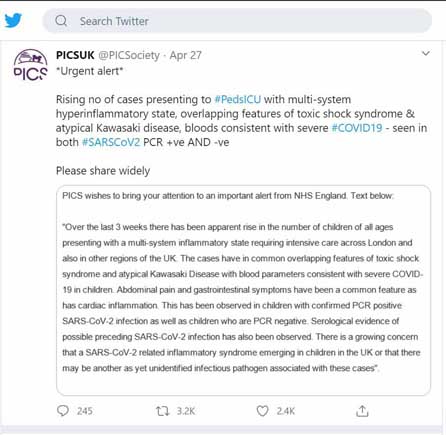
Task: View the 2.4K likes count
Action: click(x=286, y=411)
